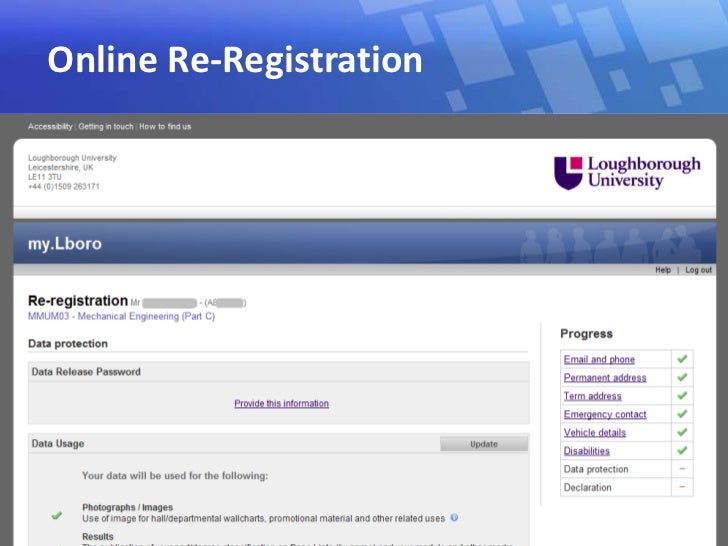This screenshot has width=728, height=546.
Task: Open MMUM03 Mechanical Engineering (Part C) link
Action: pos(122,316)
